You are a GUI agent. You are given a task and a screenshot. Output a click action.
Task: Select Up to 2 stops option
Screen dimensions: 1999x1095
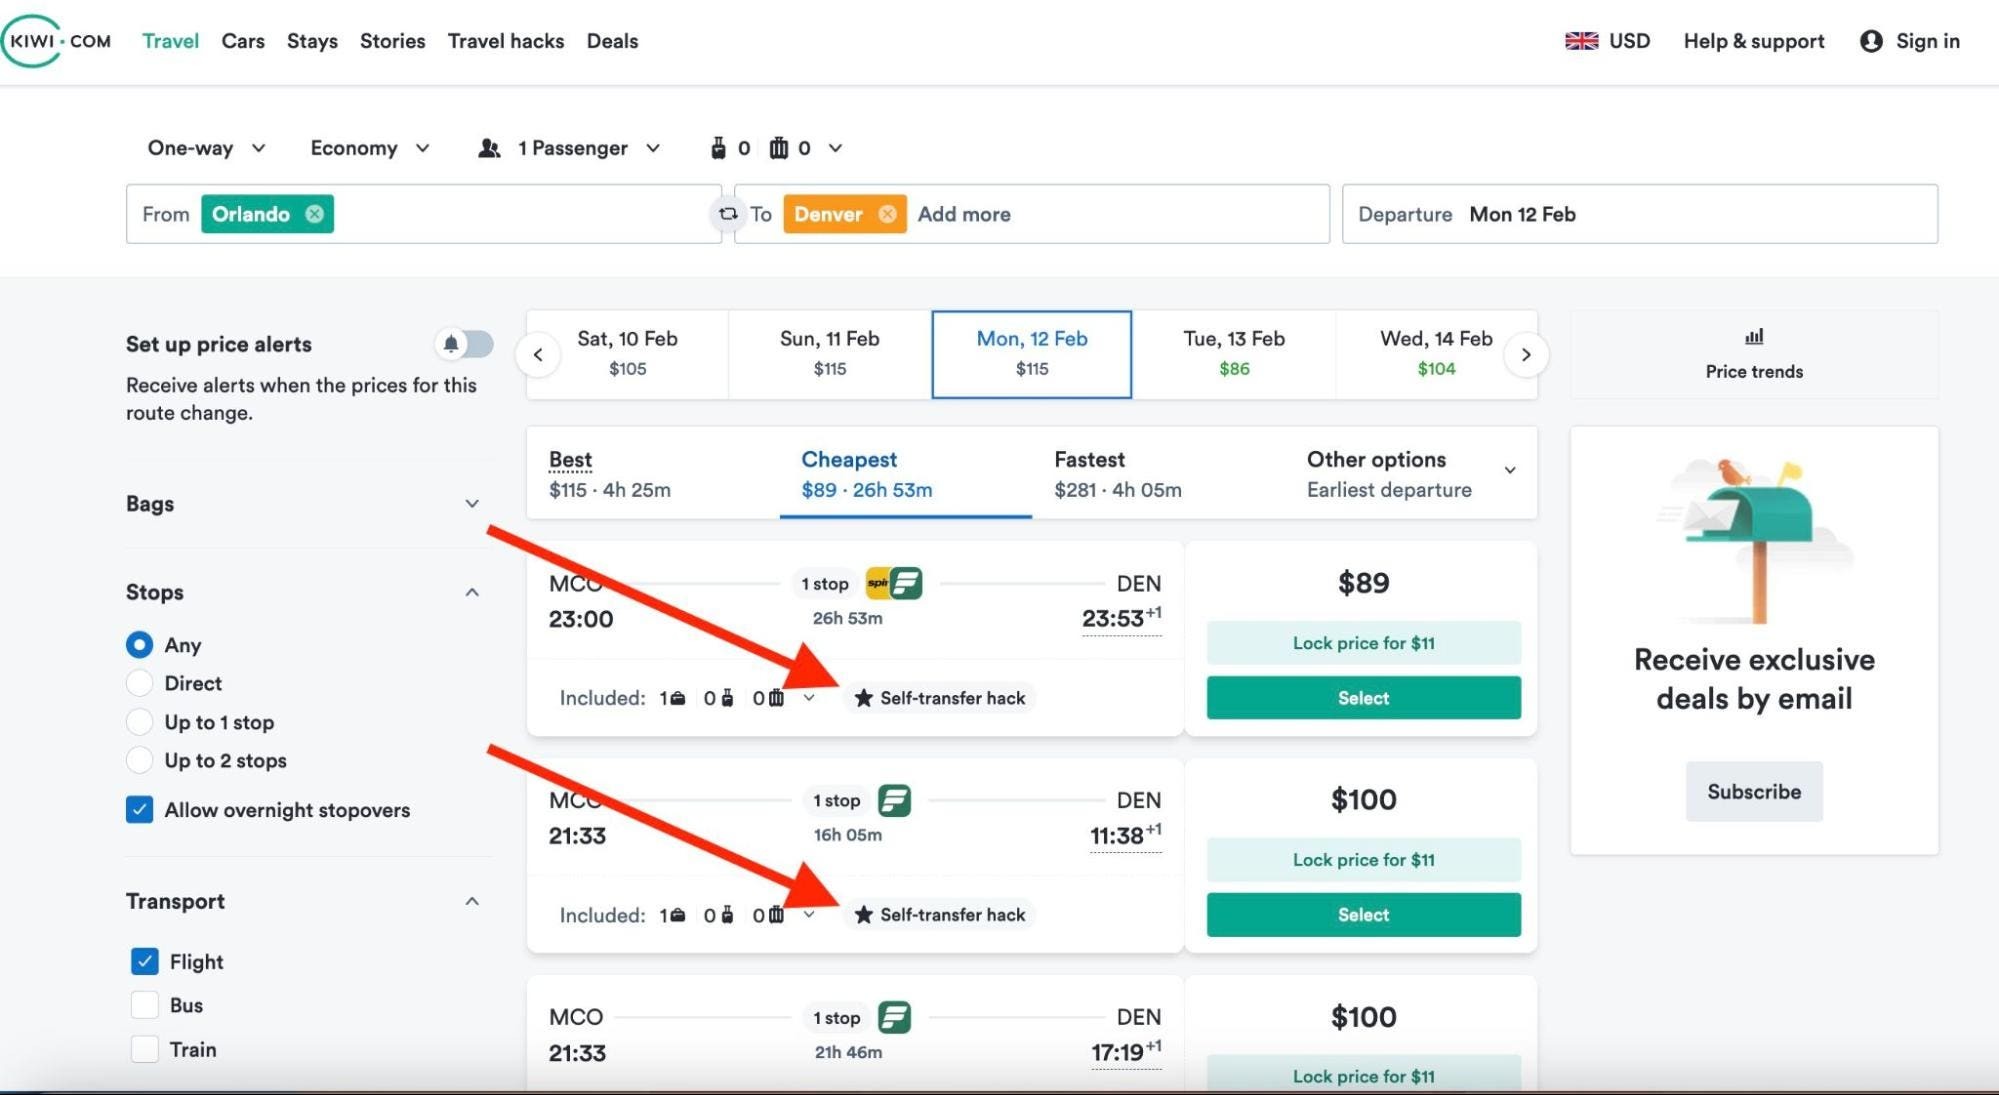point(140,760)
